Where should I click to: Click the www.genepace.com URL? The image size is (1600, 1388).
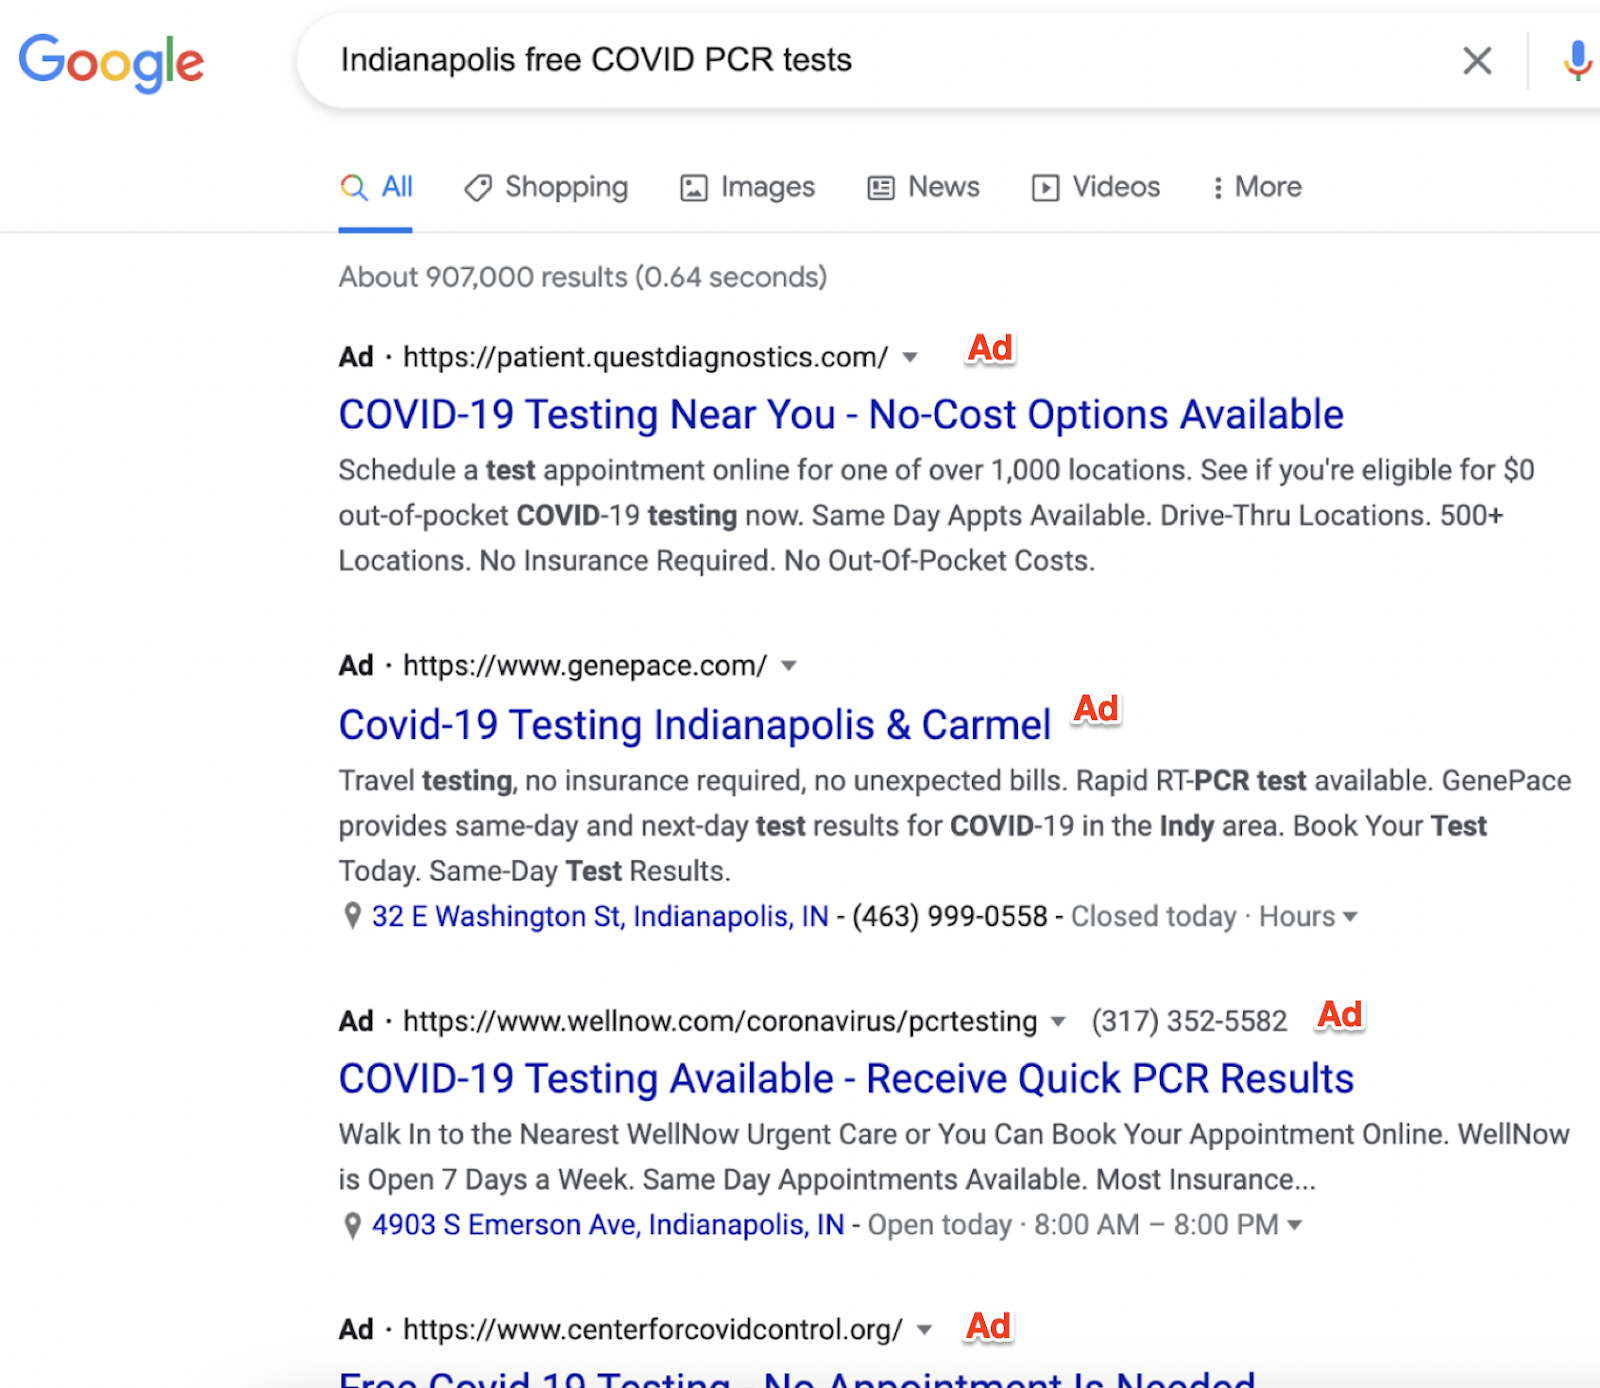tap(585, 666)
